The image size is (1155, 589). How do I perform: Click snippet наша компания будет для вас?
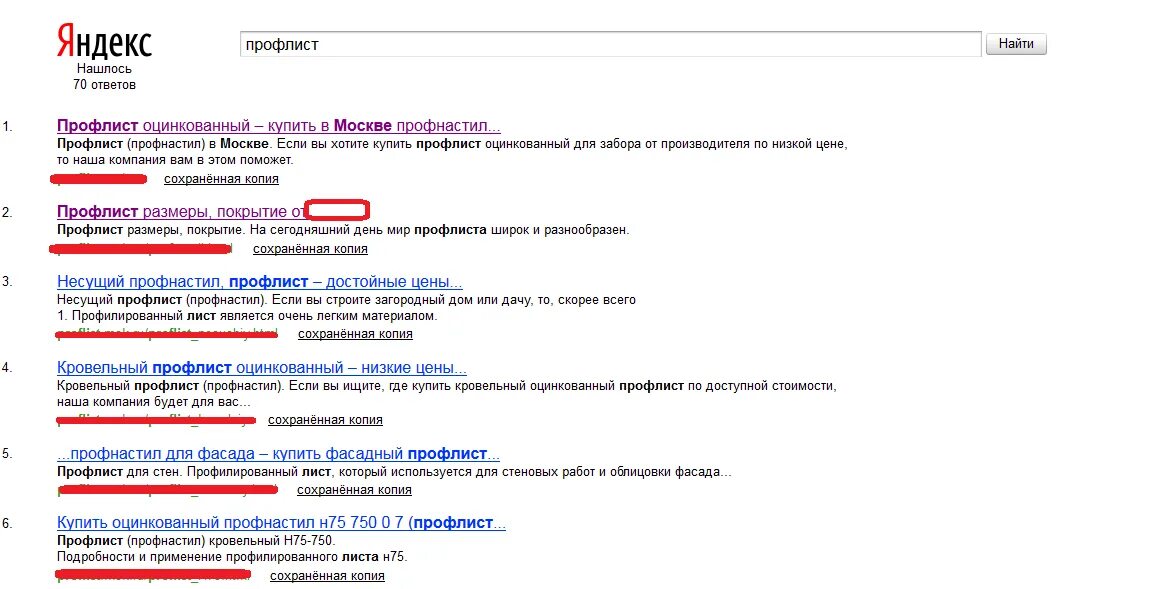click(x=154, y=402)
